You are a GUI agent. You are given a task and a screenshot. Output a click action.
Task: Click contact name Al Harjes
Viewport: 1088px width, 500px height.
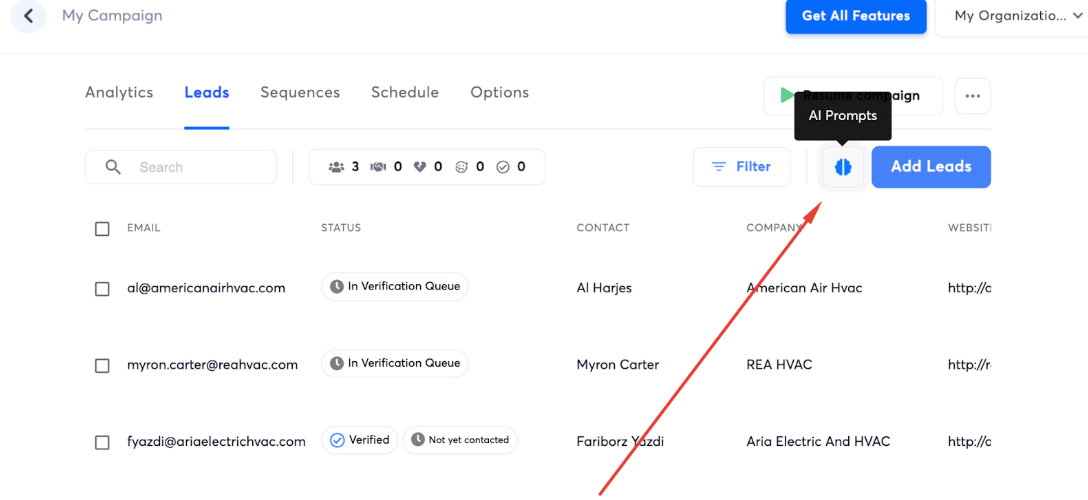(x=604, y=288)
